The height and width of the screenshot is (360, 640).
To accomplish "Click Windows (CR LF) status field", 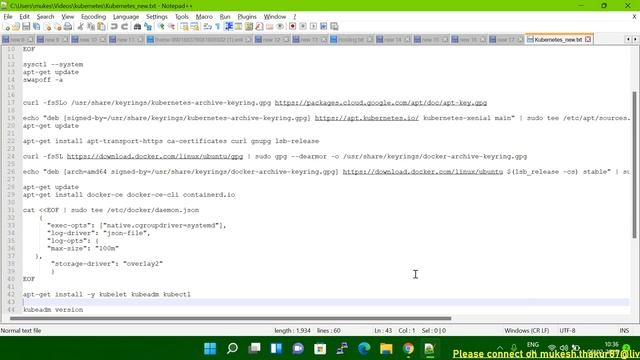I will [527, 331].
